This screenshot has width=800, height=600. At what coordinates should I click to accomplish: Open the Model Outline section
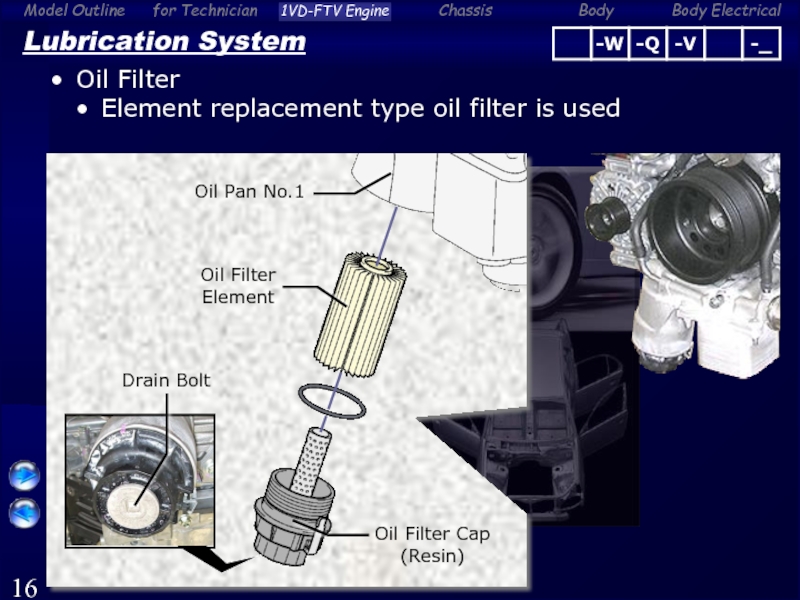[74, 10]
